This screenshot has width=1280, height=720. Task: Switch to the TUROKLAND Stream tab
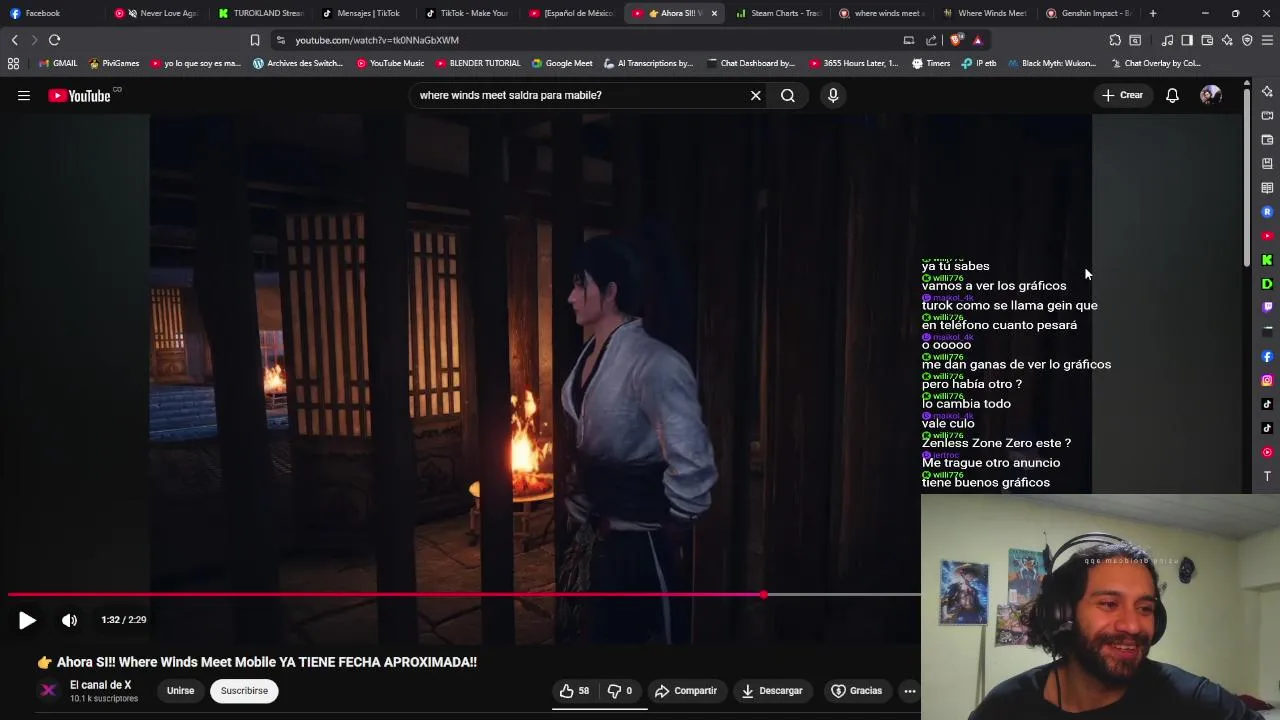coord(260,13)
